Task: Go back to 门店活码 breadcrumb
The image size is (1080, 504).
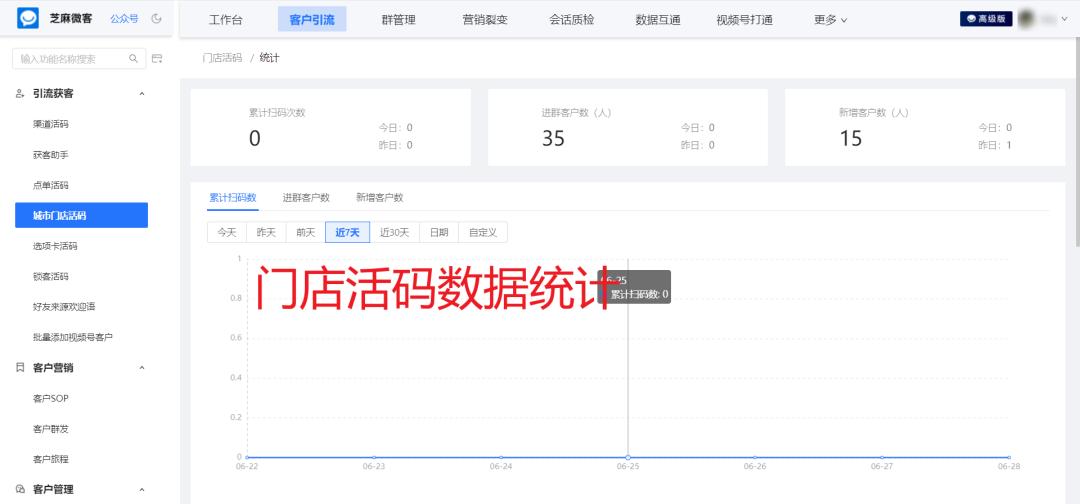Action: [222, 59]
